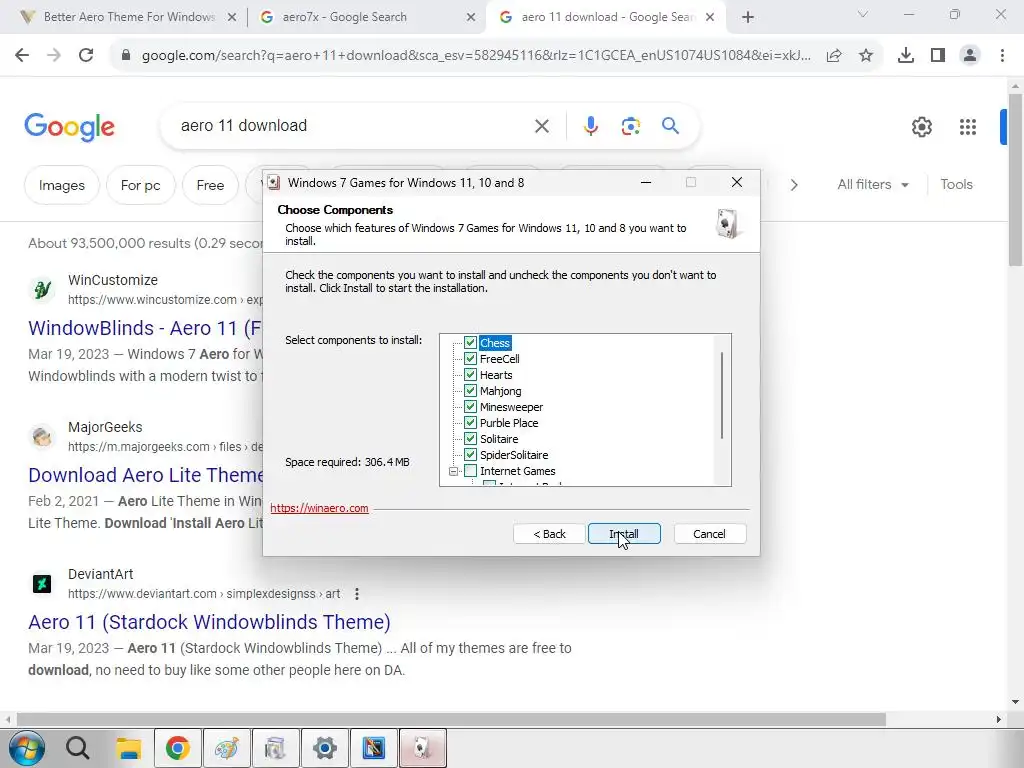Click the DeviantArt site favicon

point(42,583)
